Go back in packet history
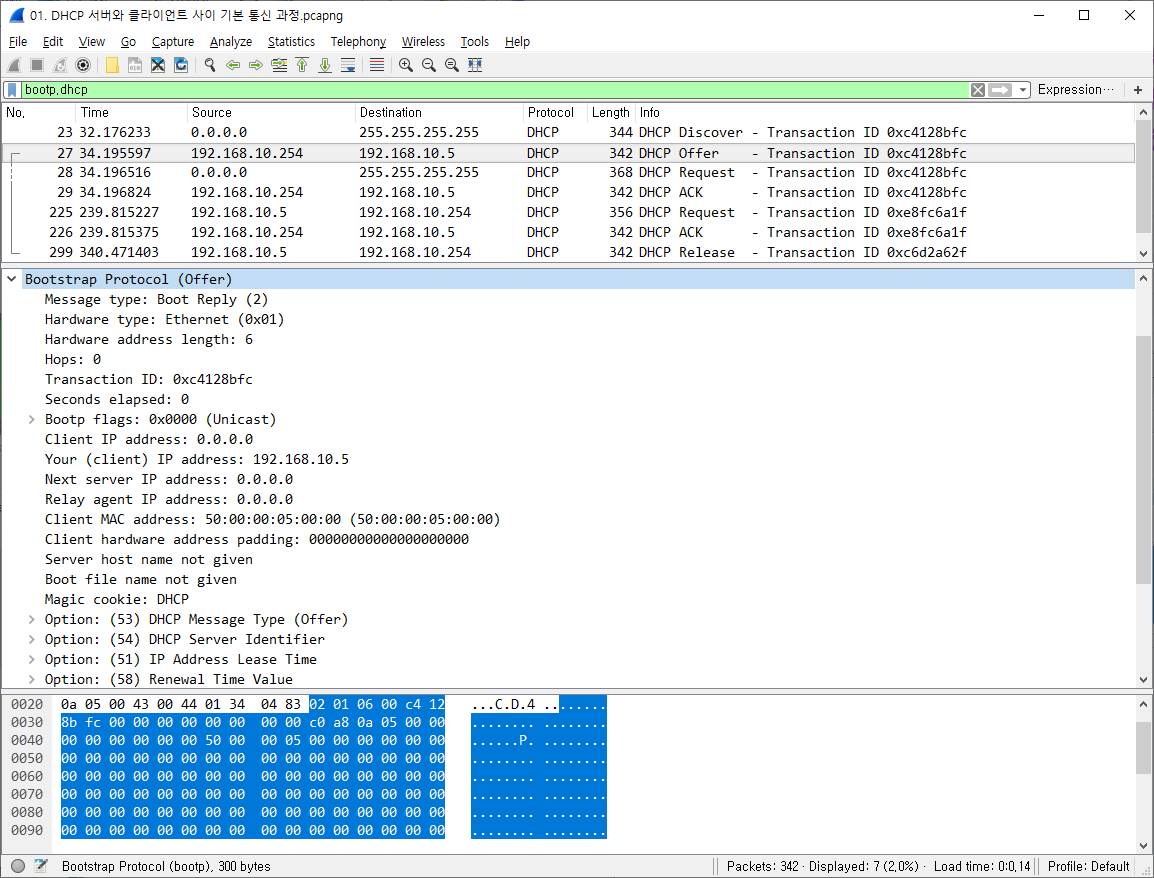The height and width of the screenshot is (878, 1154). tap(233, 66)
